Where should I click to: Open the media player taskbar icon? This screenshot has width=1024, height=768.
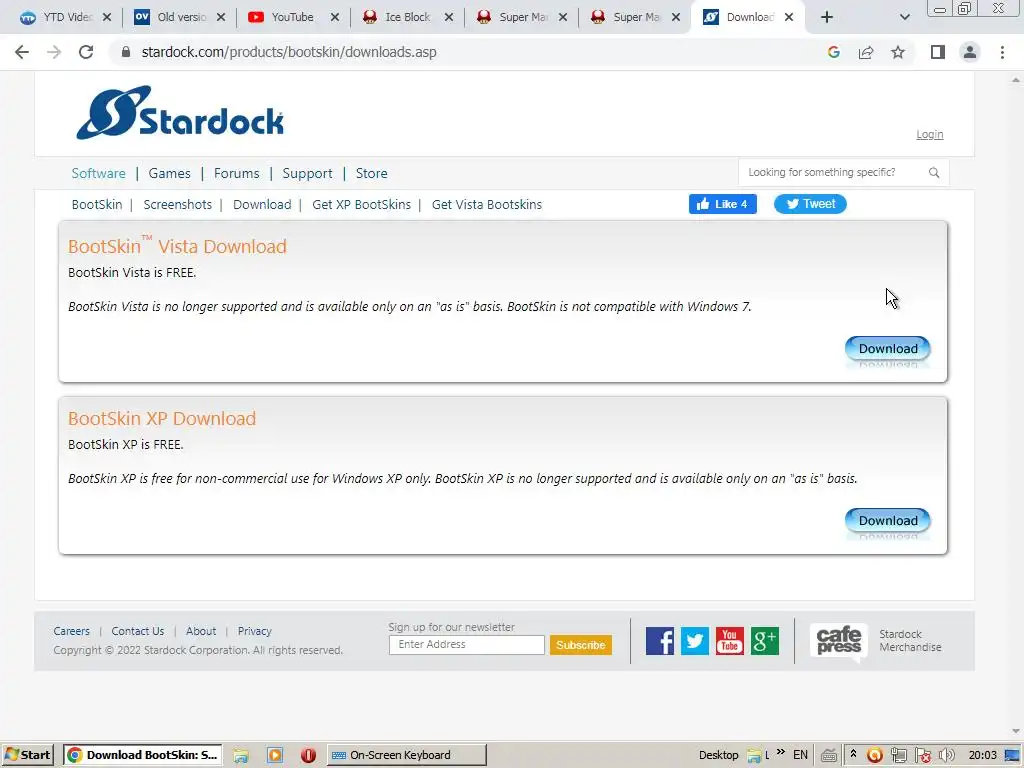(275, 756)
